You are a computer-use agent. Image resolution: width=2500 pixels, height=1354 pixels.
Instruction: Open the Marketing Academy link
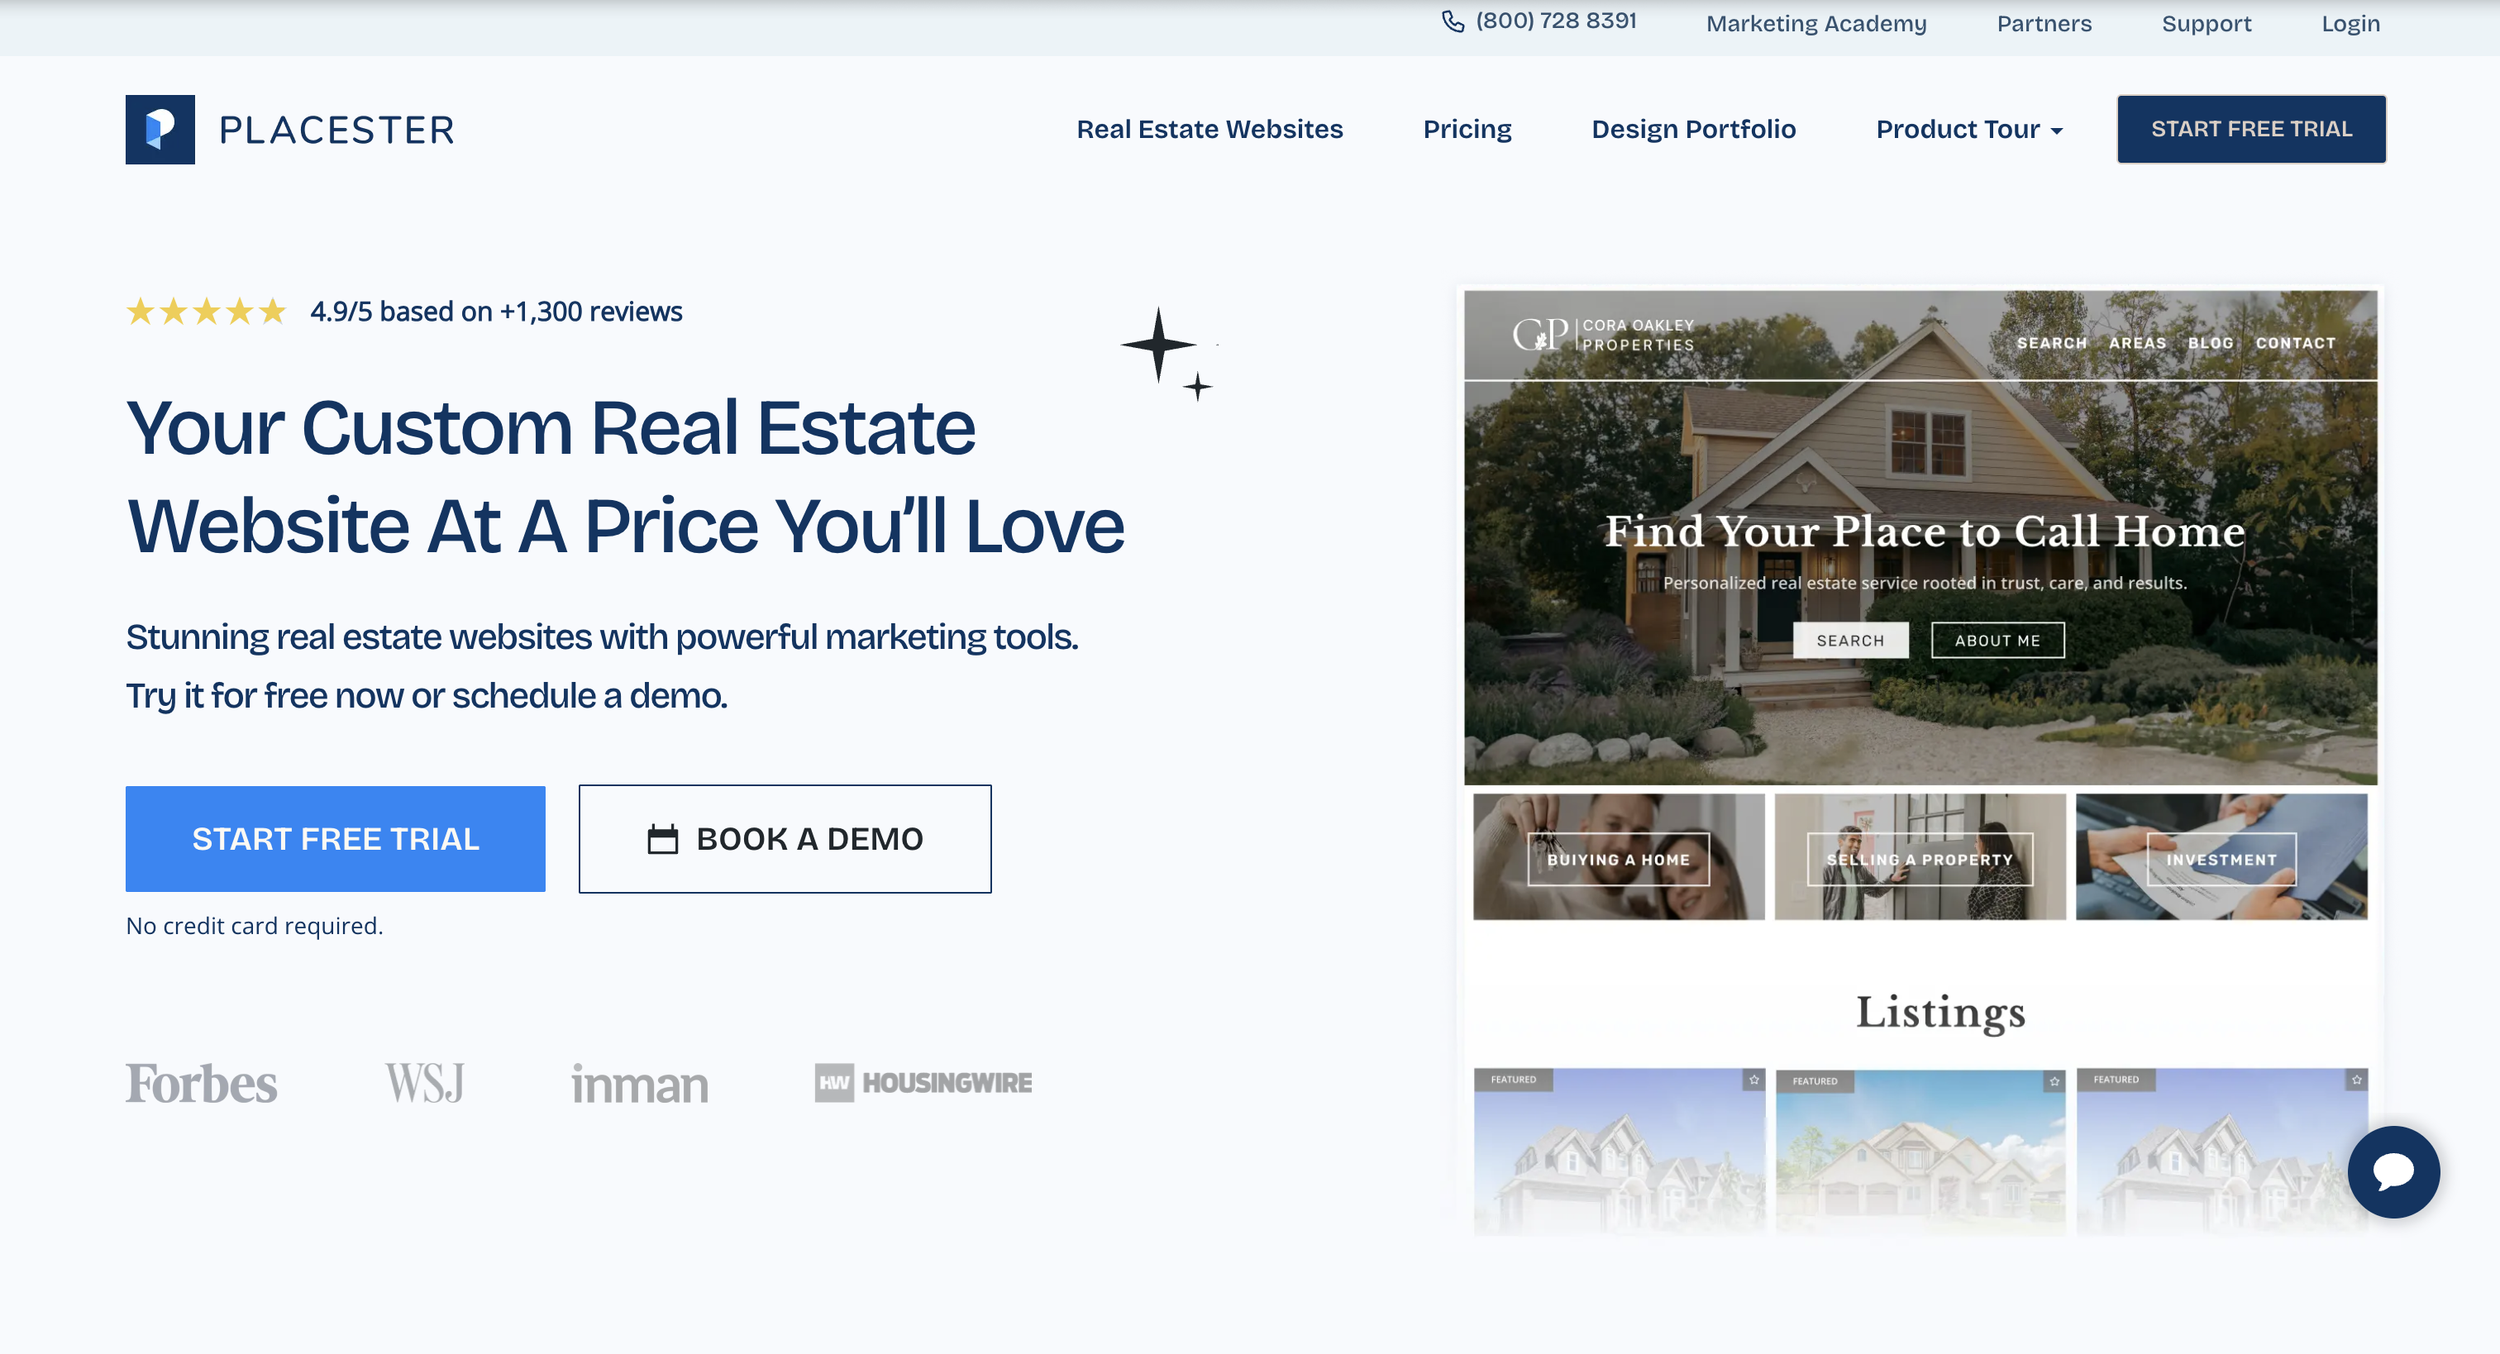1816,23
